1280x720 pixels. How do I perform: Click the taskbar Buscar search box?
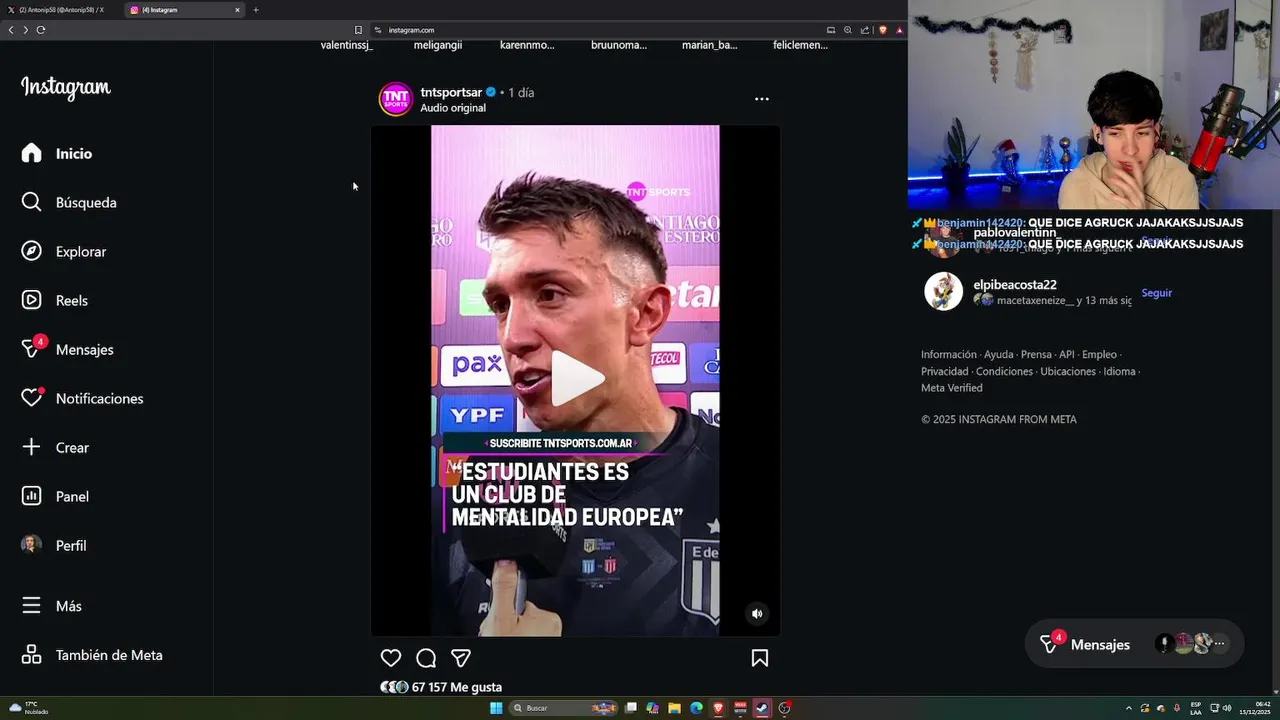click(x=565, y=708)
